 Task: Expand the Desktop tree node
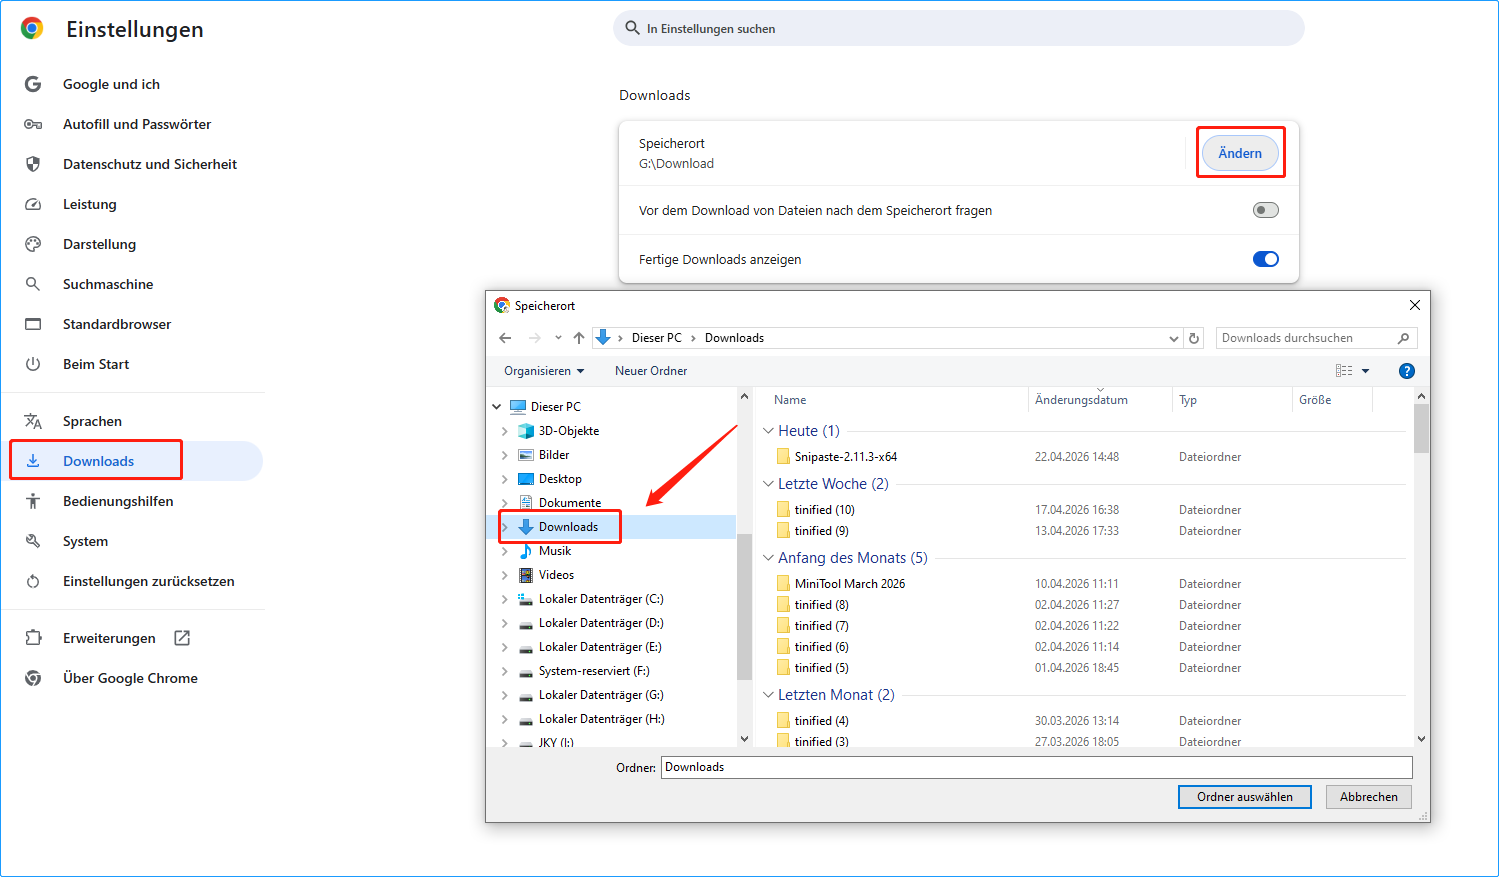(504, 479)
